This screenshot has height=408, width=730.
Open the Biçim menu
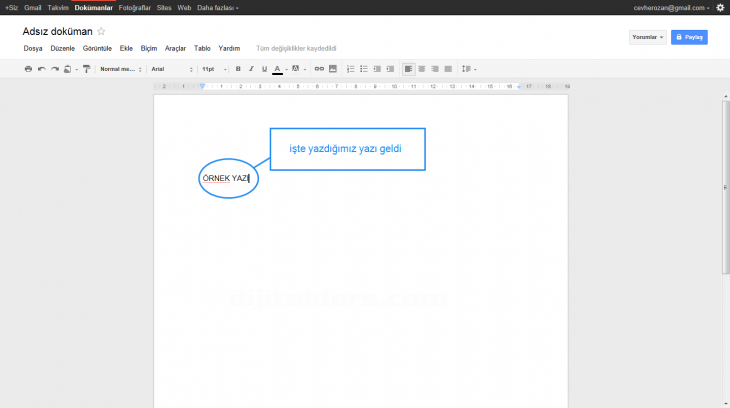point(149,48)
